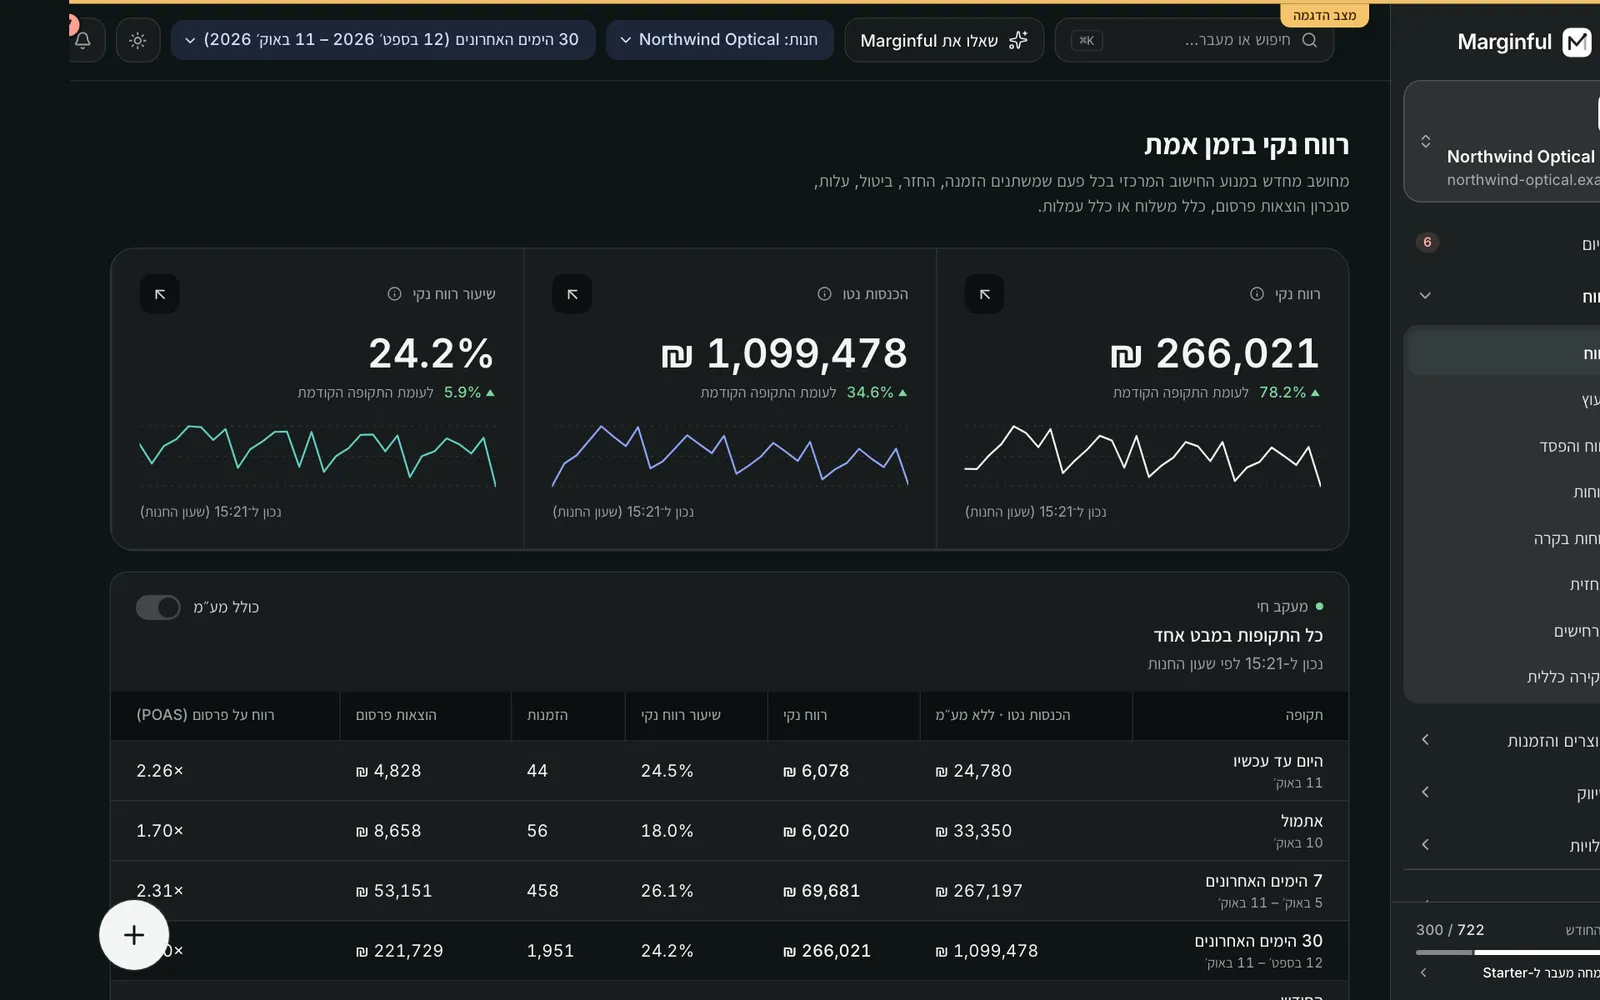The width and height of the screenshot is (1600, 1000).
Task: Expand the sidebar עלויות section chevron
Action: (1425, 845)
